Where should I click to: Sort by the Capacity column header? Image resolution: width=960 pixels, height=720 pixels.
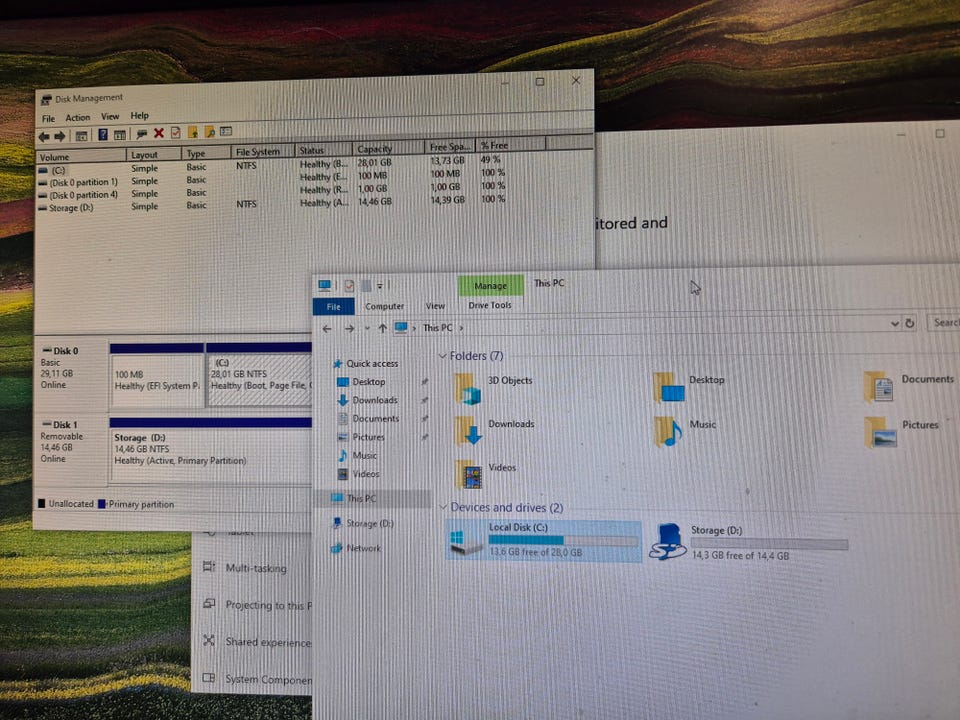pos(388,148)
